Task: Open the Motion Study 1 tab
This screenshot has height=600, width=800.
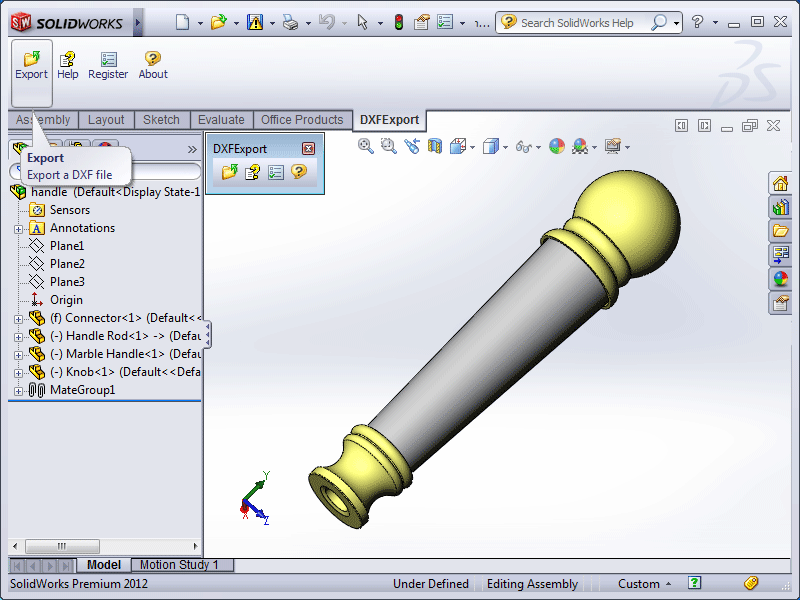Action: pyautogui.click(x=182, y=564)
